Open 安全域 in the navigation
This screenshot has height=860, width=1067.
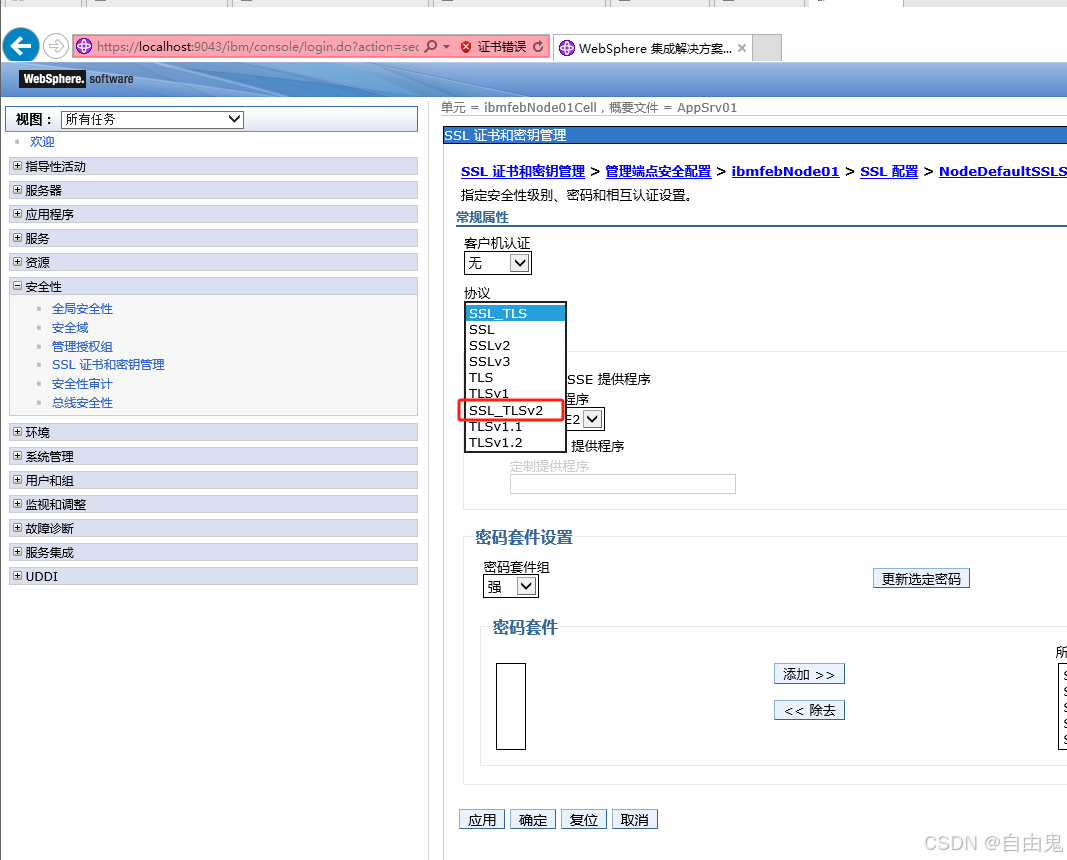[x=70, y=328]
